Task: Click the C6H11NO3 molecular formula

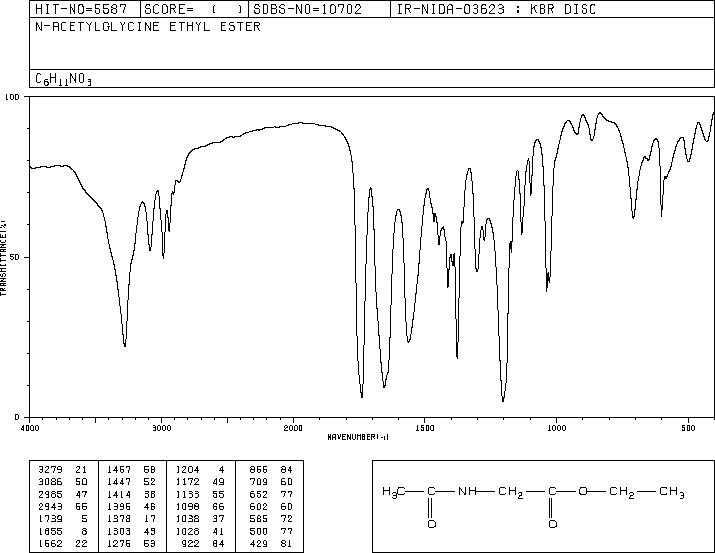Action: (x=63, y=79)
